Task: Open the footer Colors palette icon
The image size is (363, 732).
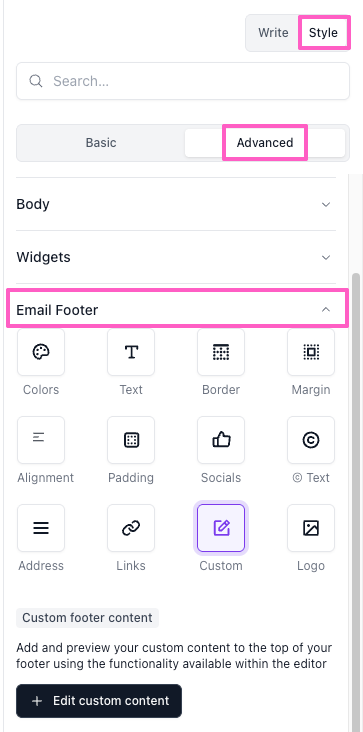Action: 41,352
